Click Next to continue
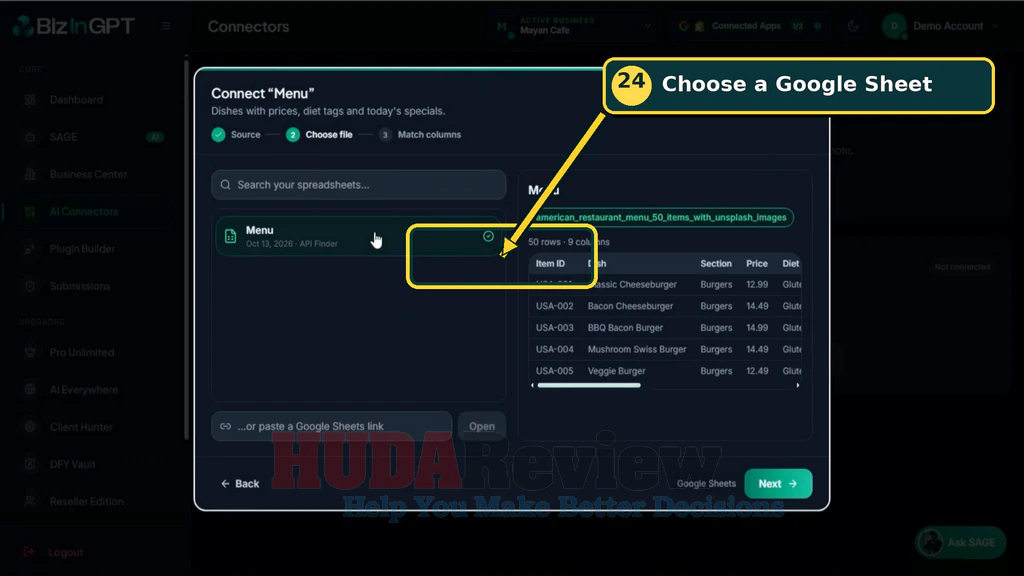Screen dimensions: 1024x576 point(778,484)
